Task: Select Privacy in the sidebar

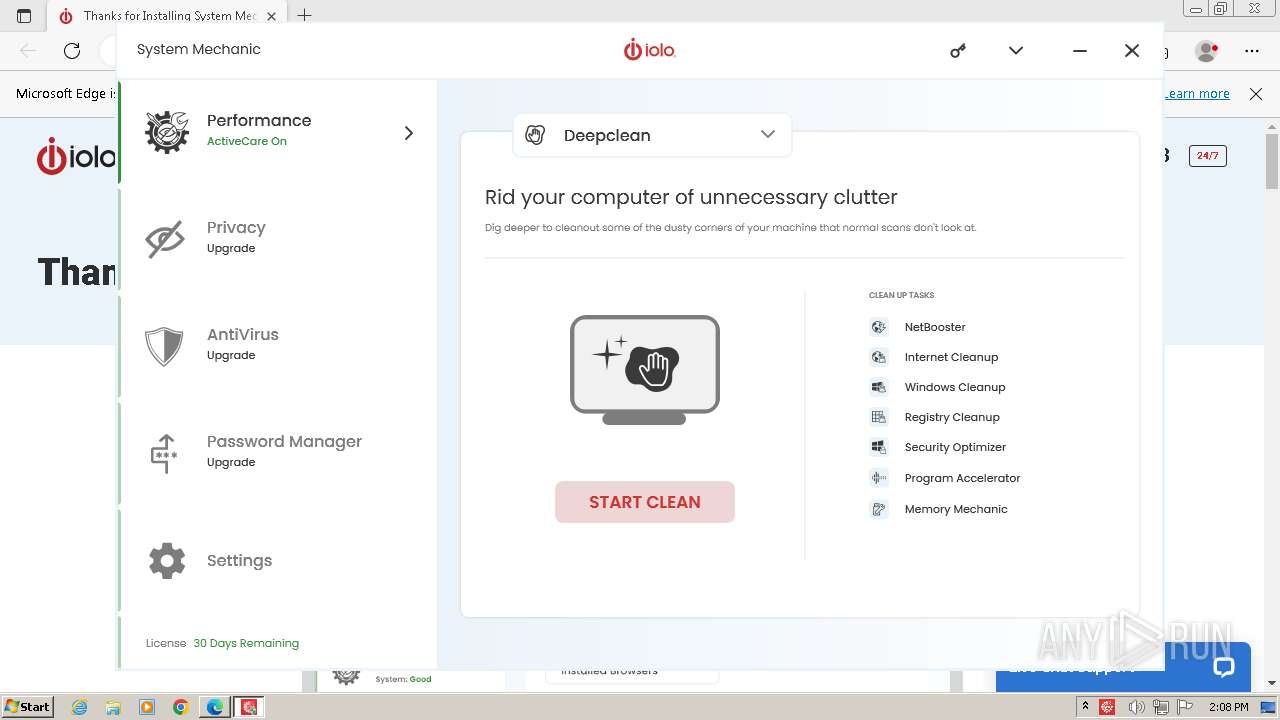Action: pos(278,238)
